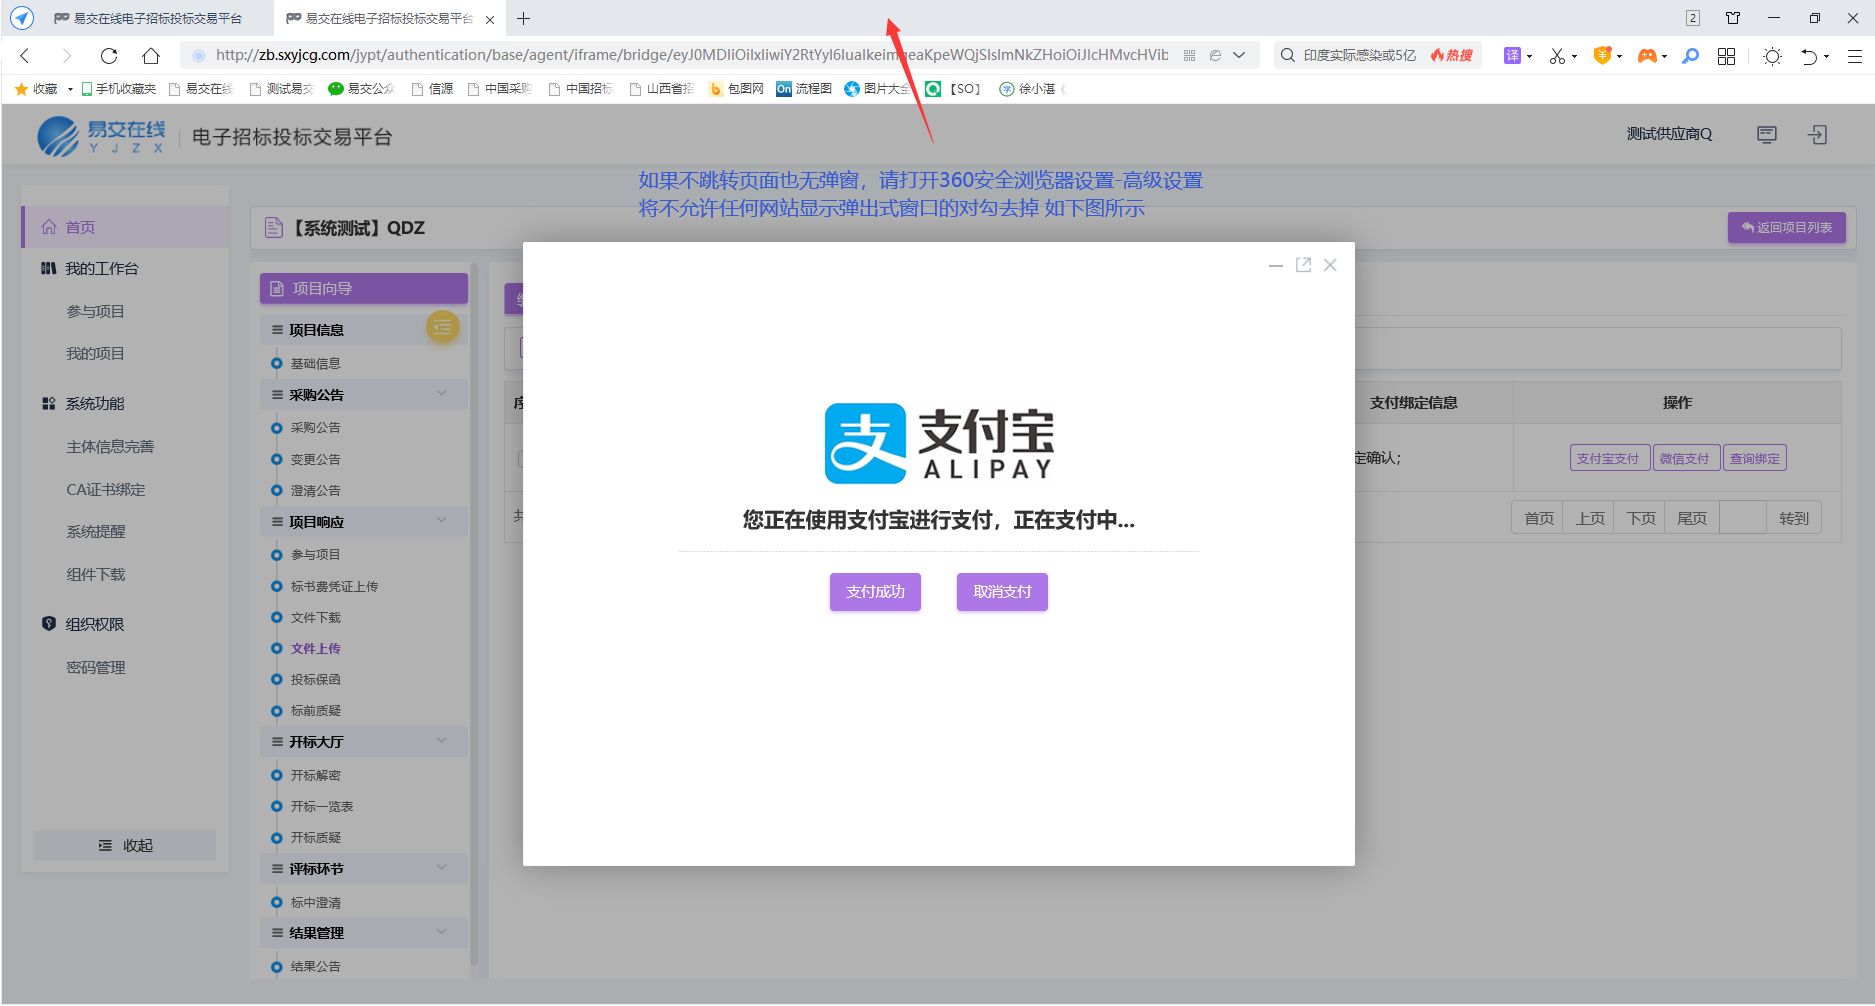Open the 【SO】 bookmark
Screen dimensions: 1875x1006
954,89
